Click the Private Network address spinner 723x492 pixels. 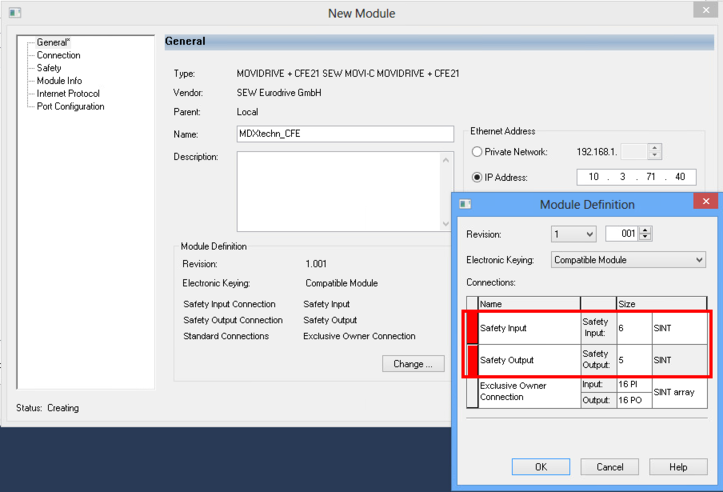tap(655, 152)
